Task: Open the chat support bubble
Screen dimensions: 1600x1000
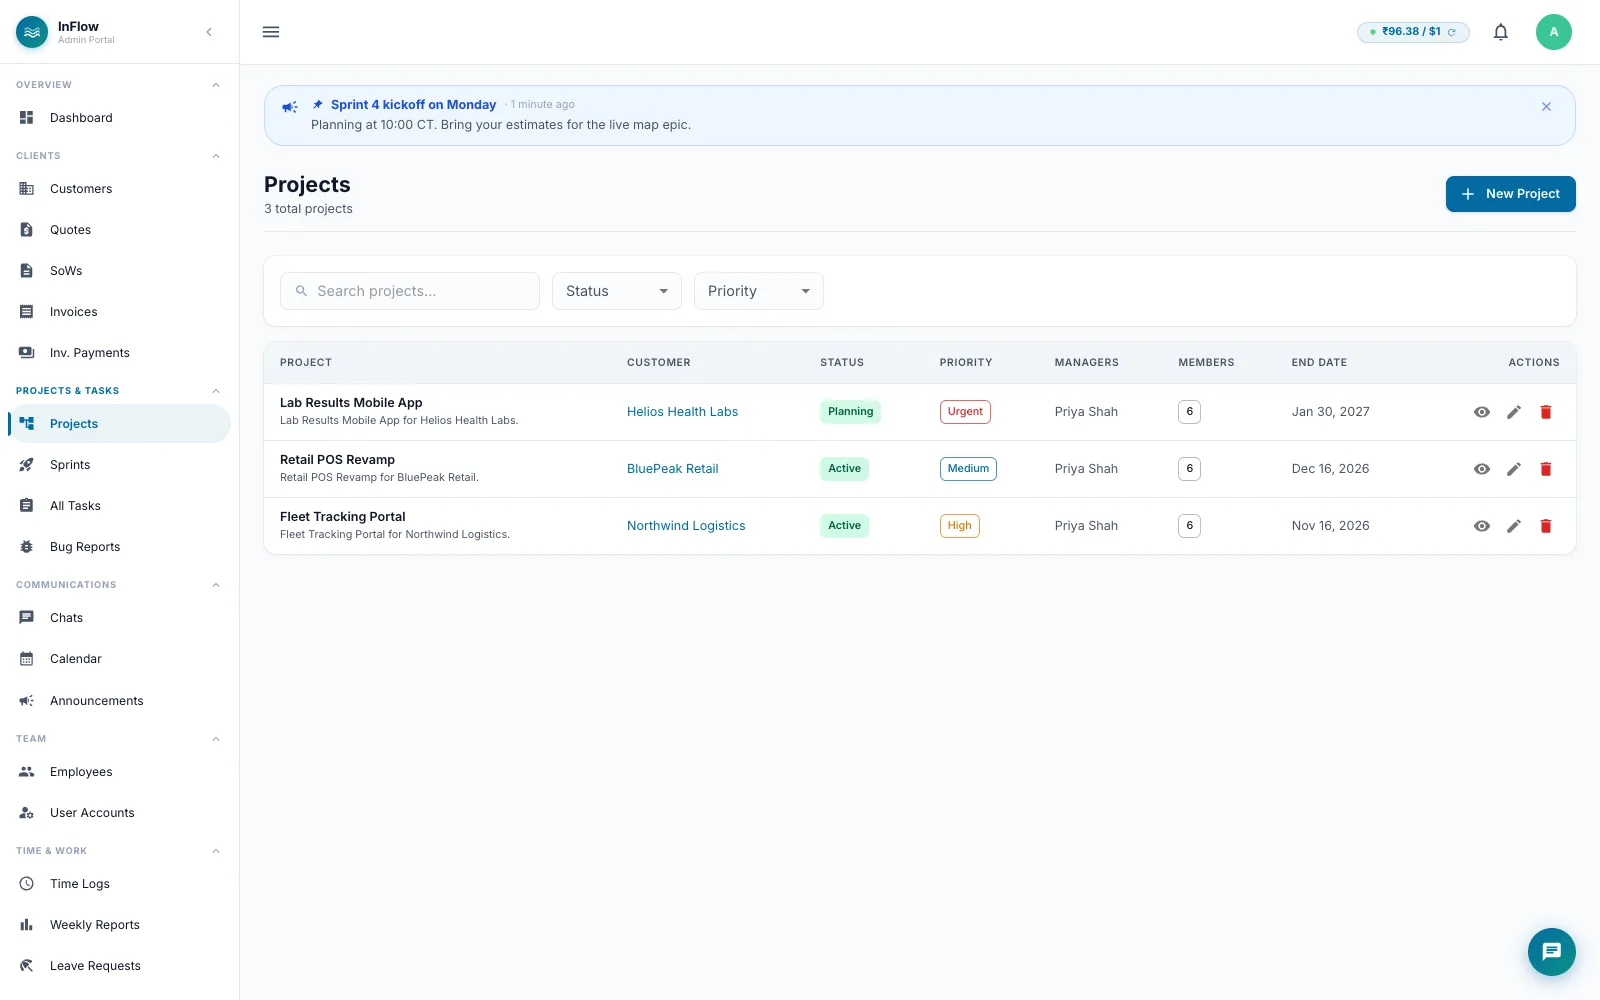Action: pyautogui.click(x=1551, y=951)
